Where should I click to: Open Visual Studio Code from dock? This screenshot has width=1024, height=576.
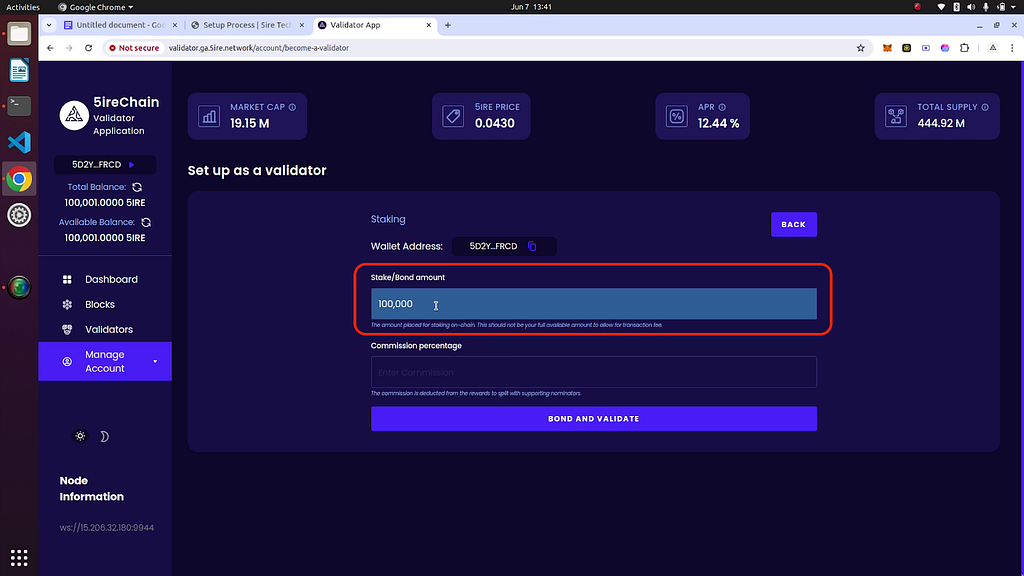pos(19,142)
